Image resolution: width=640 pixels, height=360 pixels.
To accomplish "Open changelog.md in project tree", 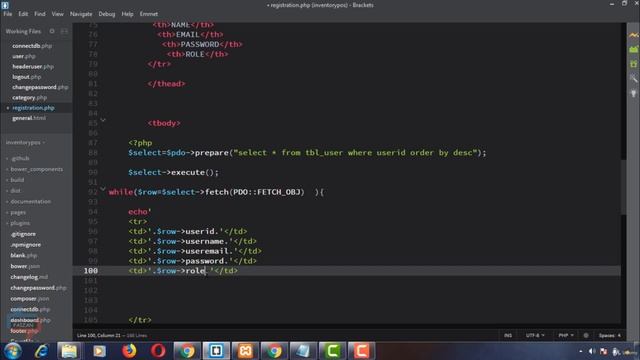I will (29, 277).
